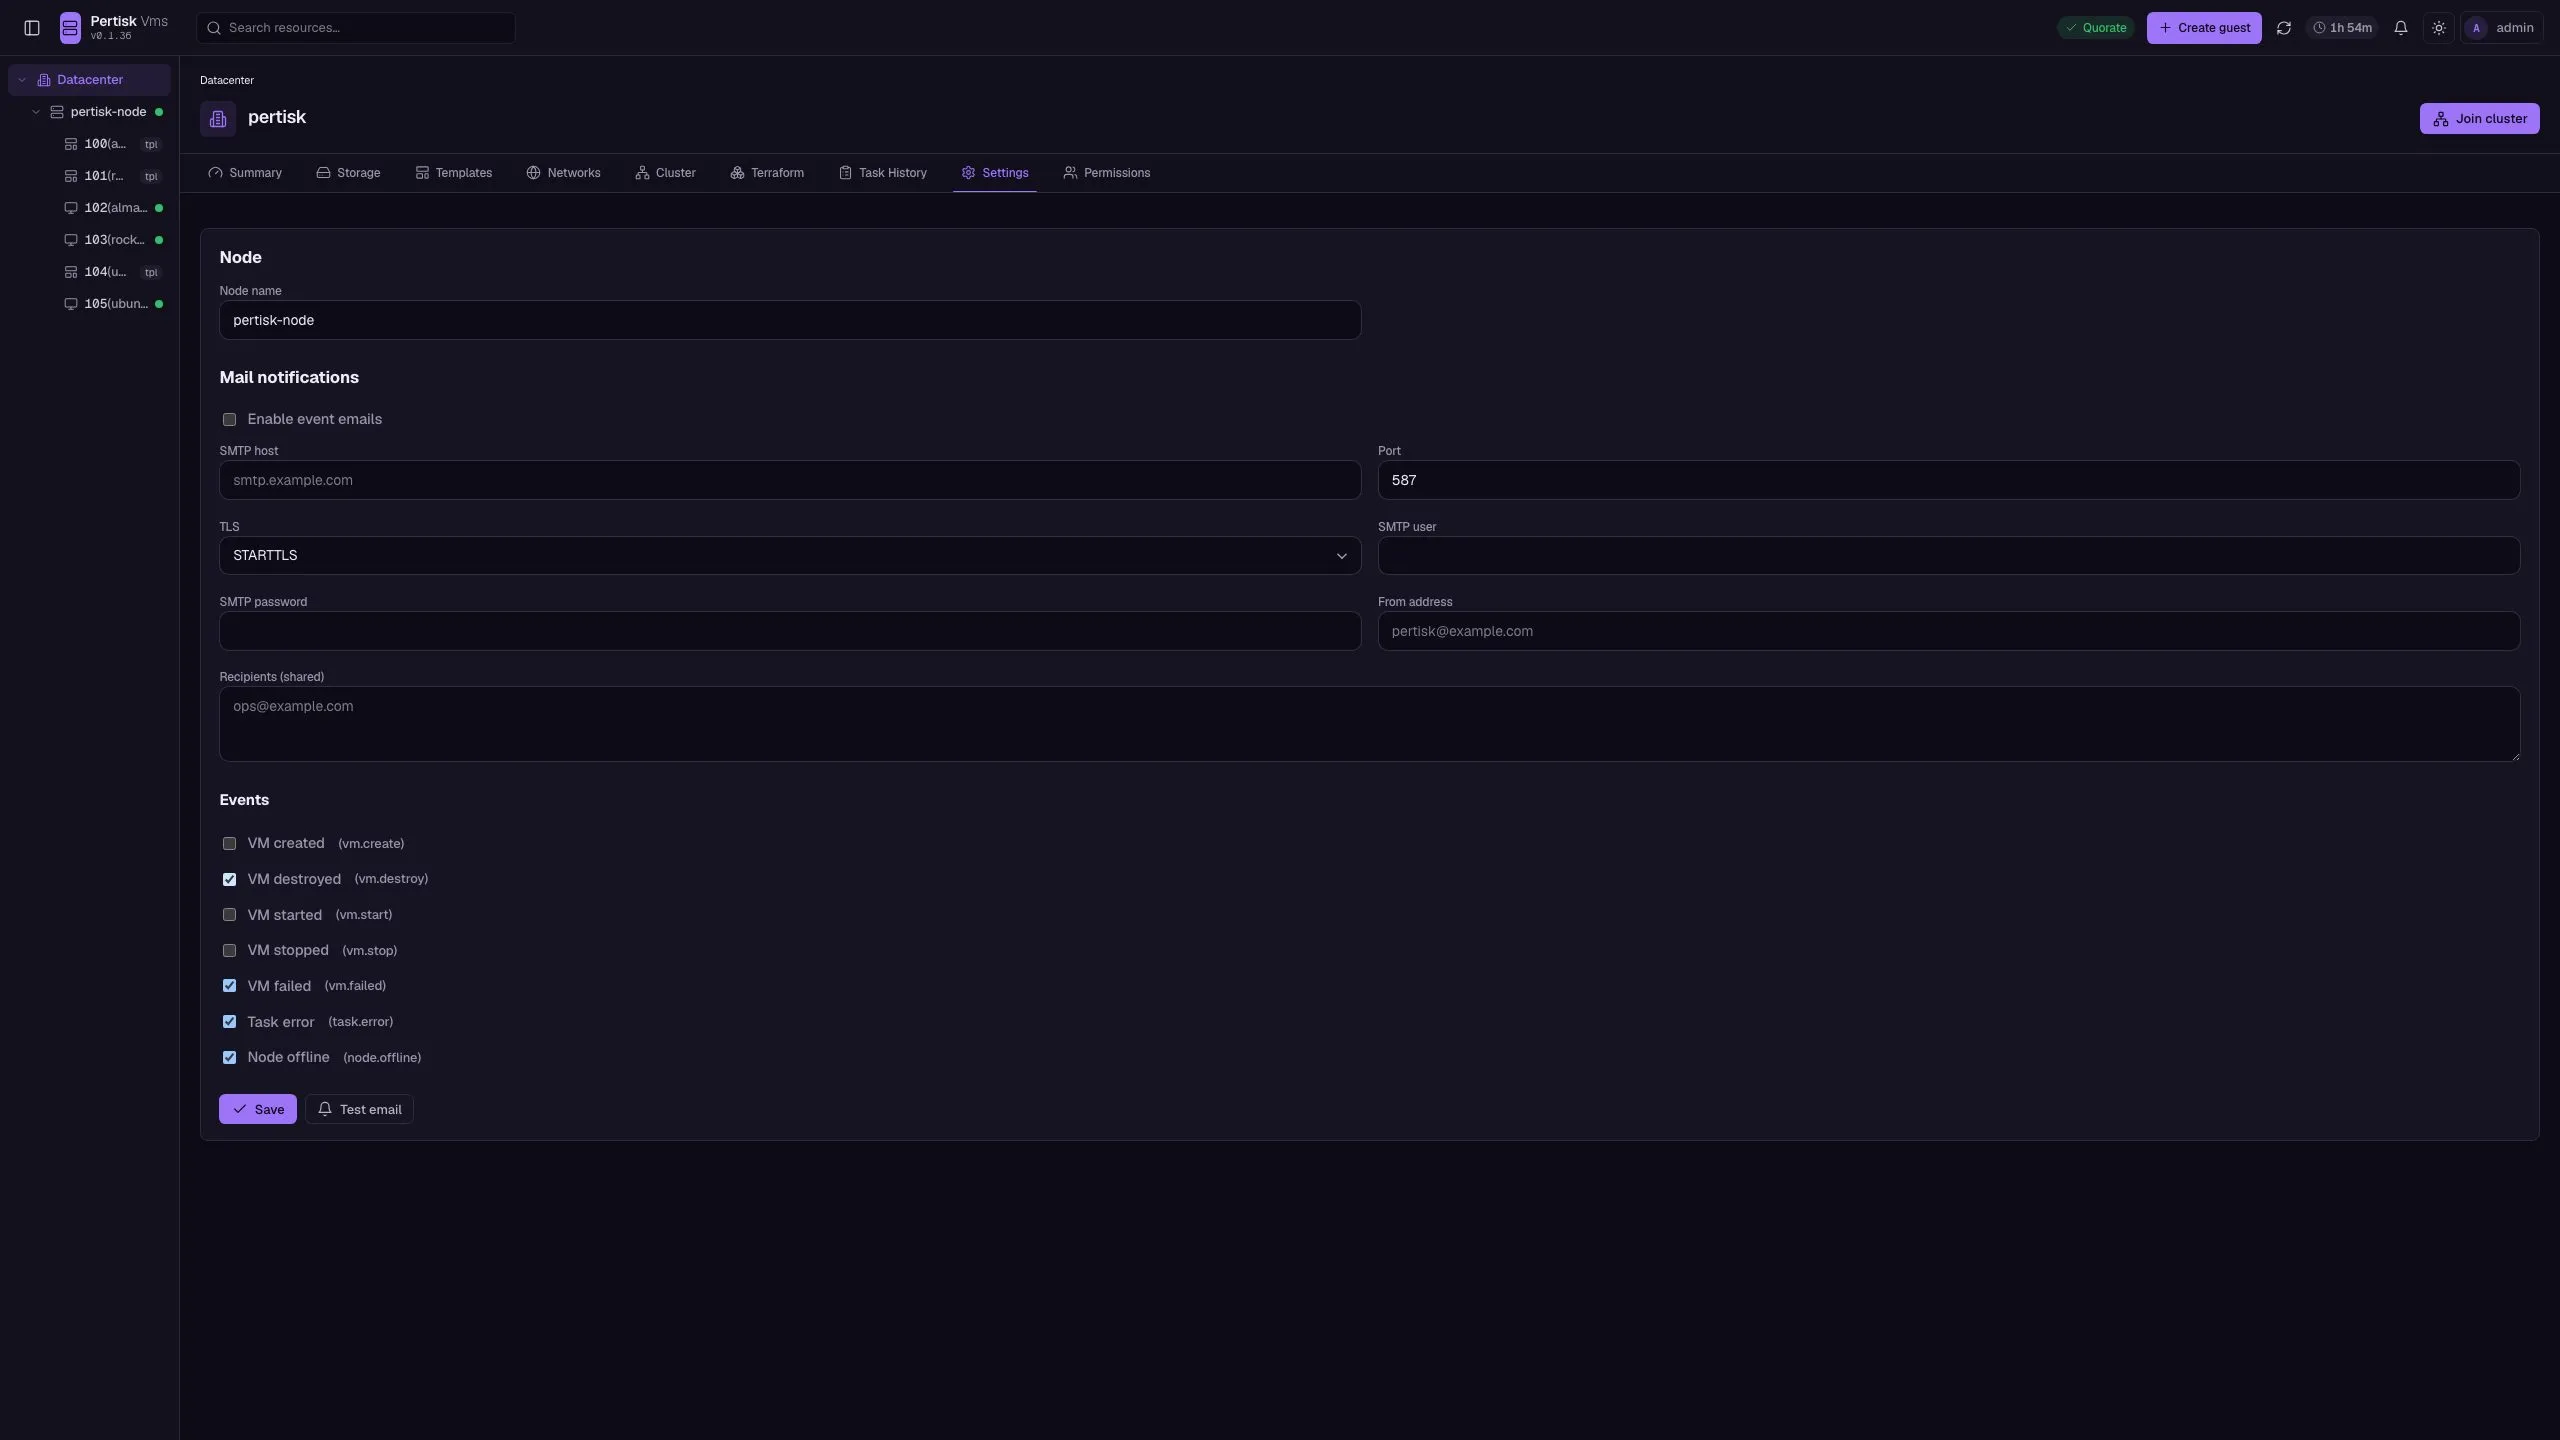Image resolution: width=2560 pixels, height=1440 pixels.
Task: Toggle the sidebar panel icon
Action: coord(32,28)
